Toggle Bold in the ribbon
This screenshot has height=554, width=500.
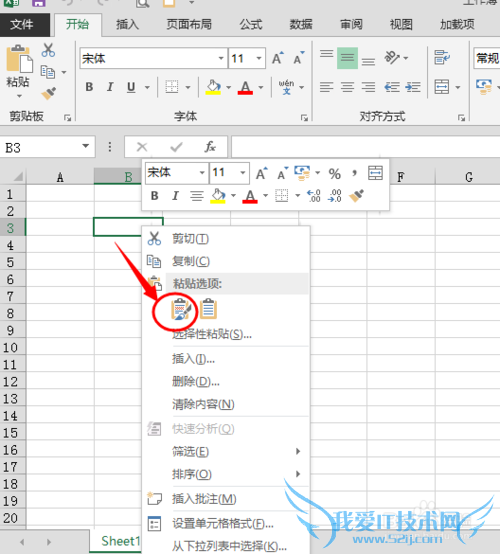[x=89, y=87]
